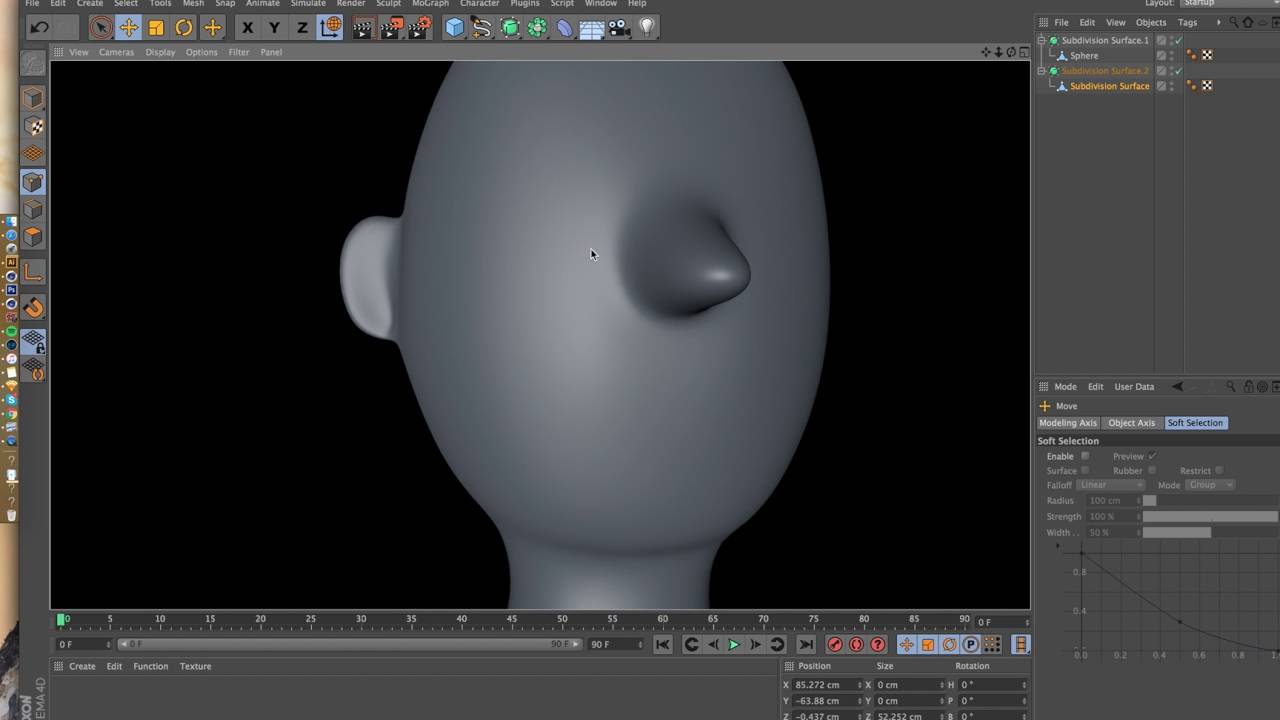Click the green Array modeling icon
Viewport: 1280px width, 720px height.
coord(537,28)
